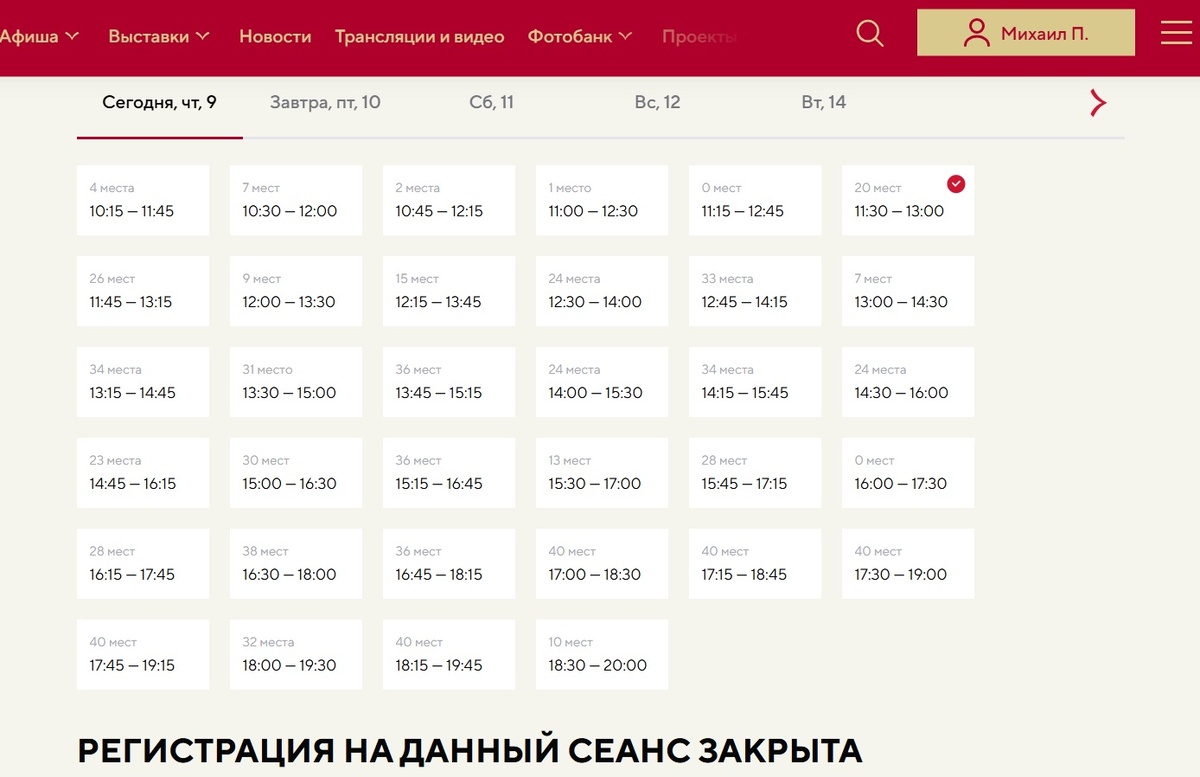Open the hamburger menu
Viewport: 1200px width, 777px height.
point(1175,30)
